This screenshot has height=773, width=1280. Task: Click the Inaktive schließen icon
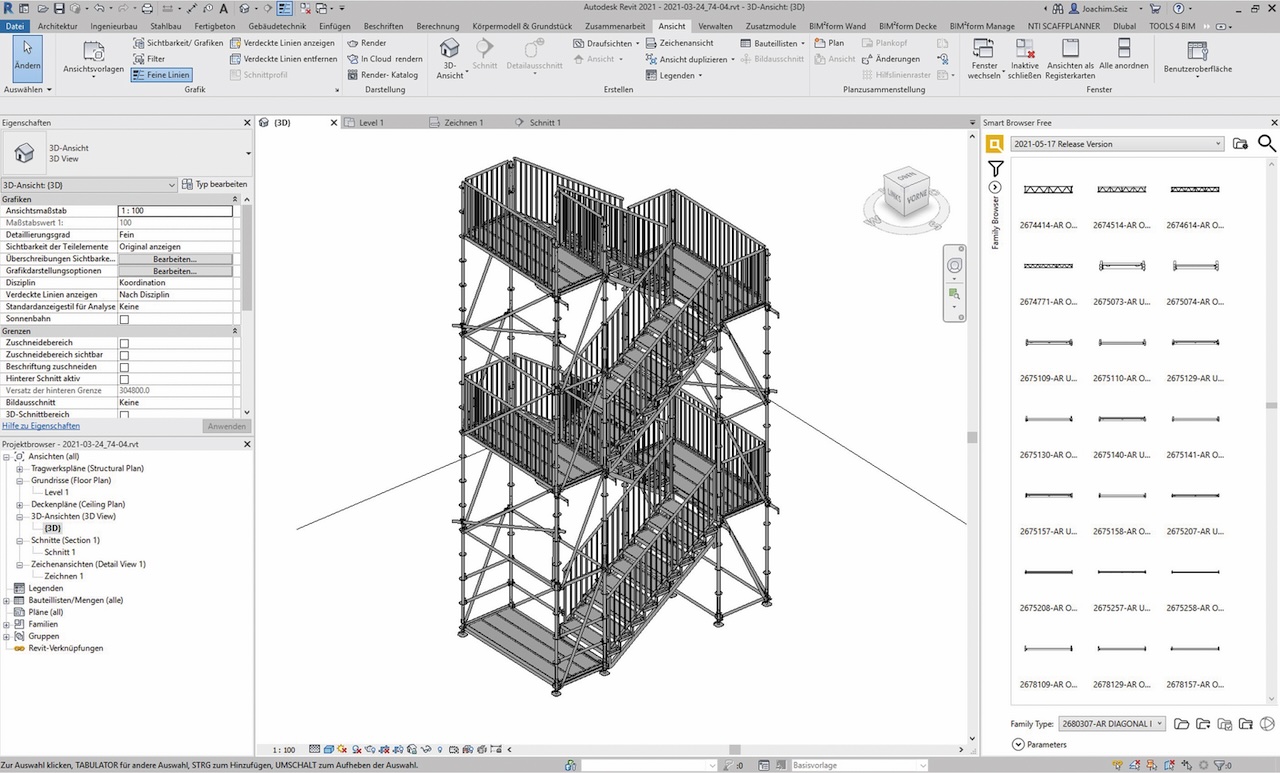pyautogui.click(x=1024, y=49)
